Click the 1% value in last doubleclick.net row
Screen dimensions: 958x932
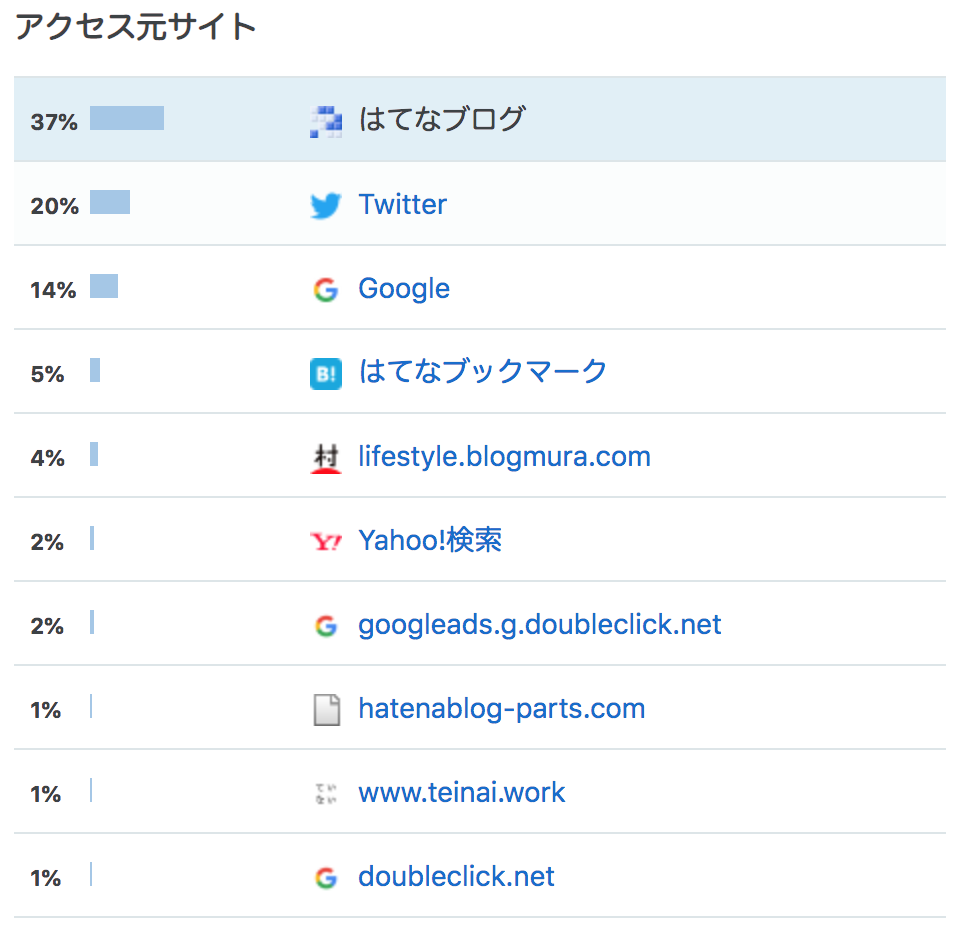[45, 879]
